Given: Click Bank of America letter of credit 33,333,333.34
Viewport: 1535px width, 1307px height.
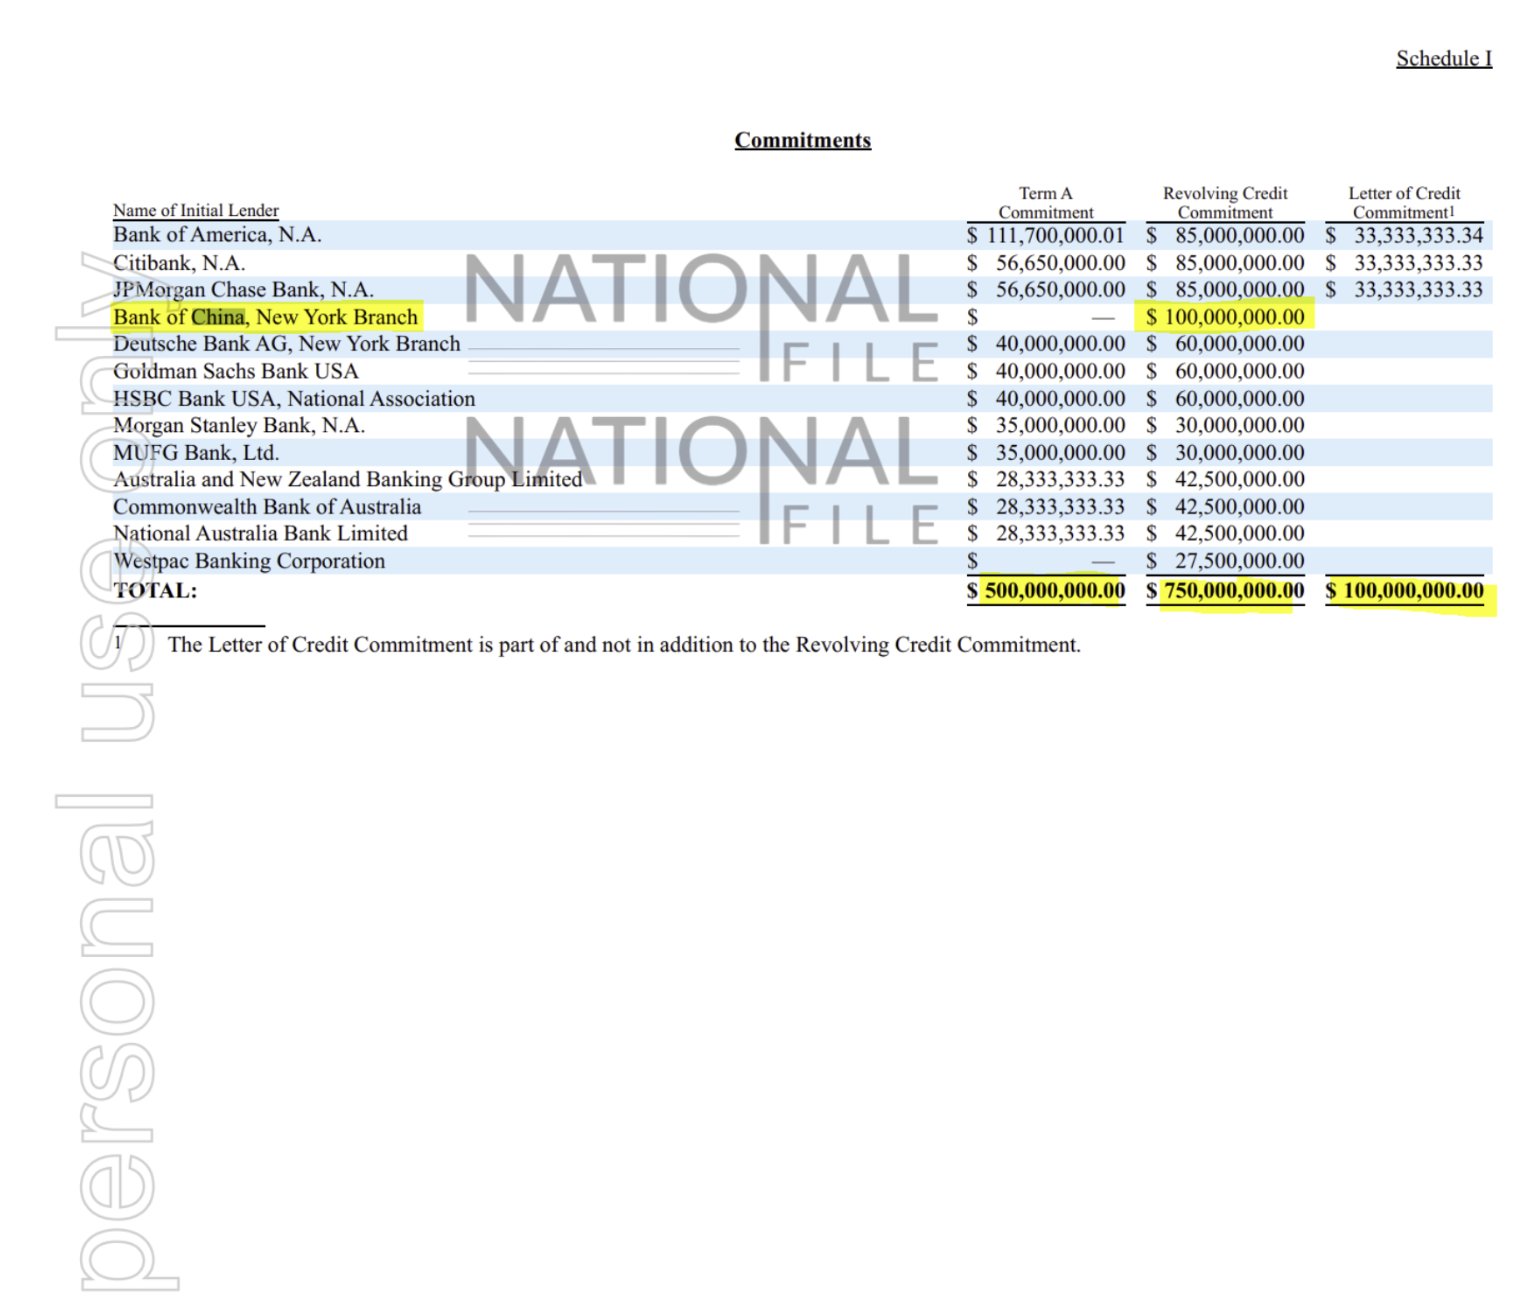Looking at the screenshot, I should pyautogui.click(x=1418, y=235).
